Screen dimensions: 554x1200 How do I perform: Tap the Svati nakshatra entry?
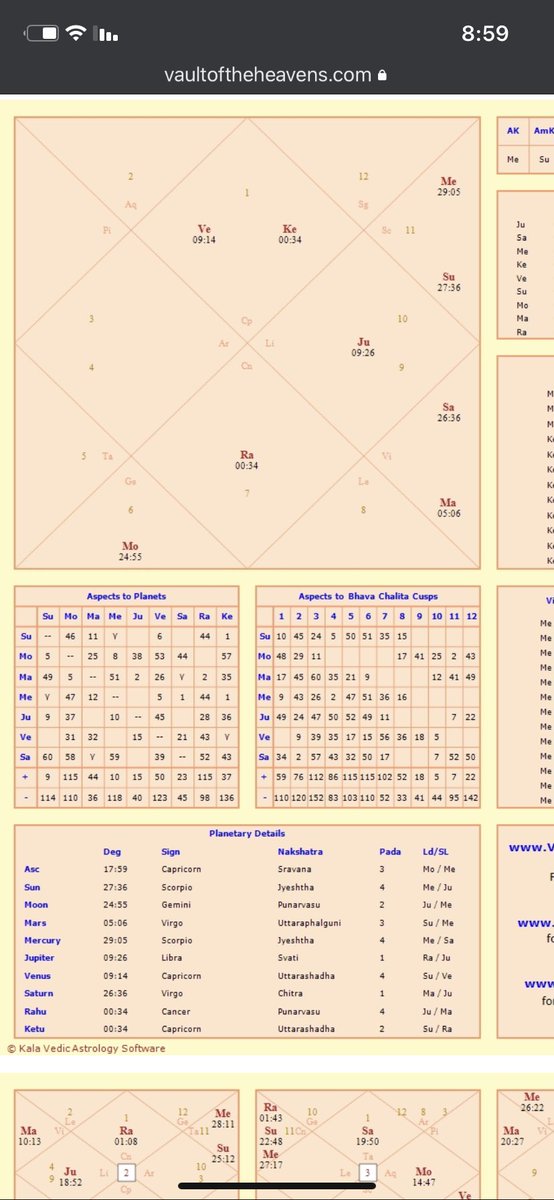(288, 958)
